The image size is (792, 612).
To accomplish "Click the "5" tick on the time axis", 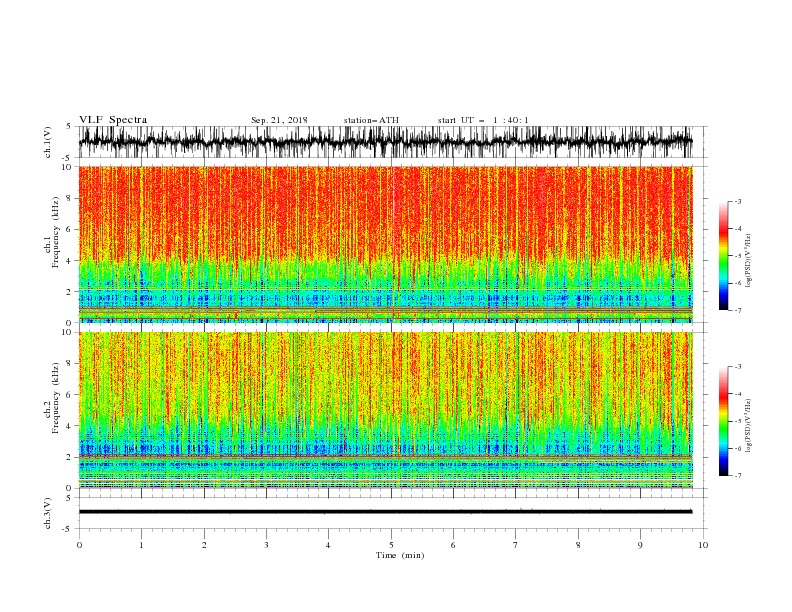I will coord(391,545).
